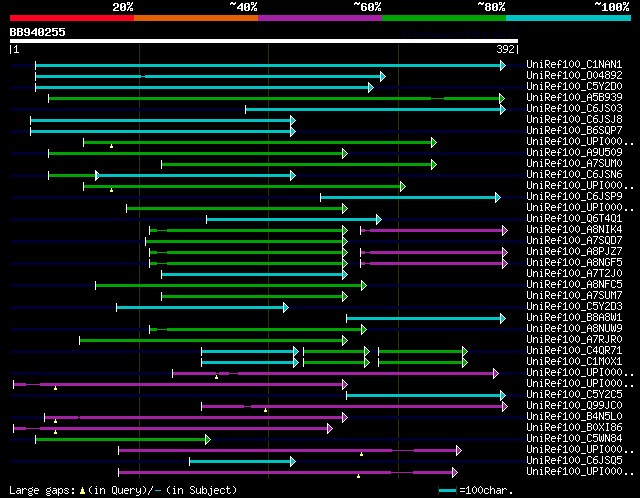The height and width of the screenshot is (498, 640).
Task: Select the UniRef100_A7RJR0 label
Action: [574, 340]
